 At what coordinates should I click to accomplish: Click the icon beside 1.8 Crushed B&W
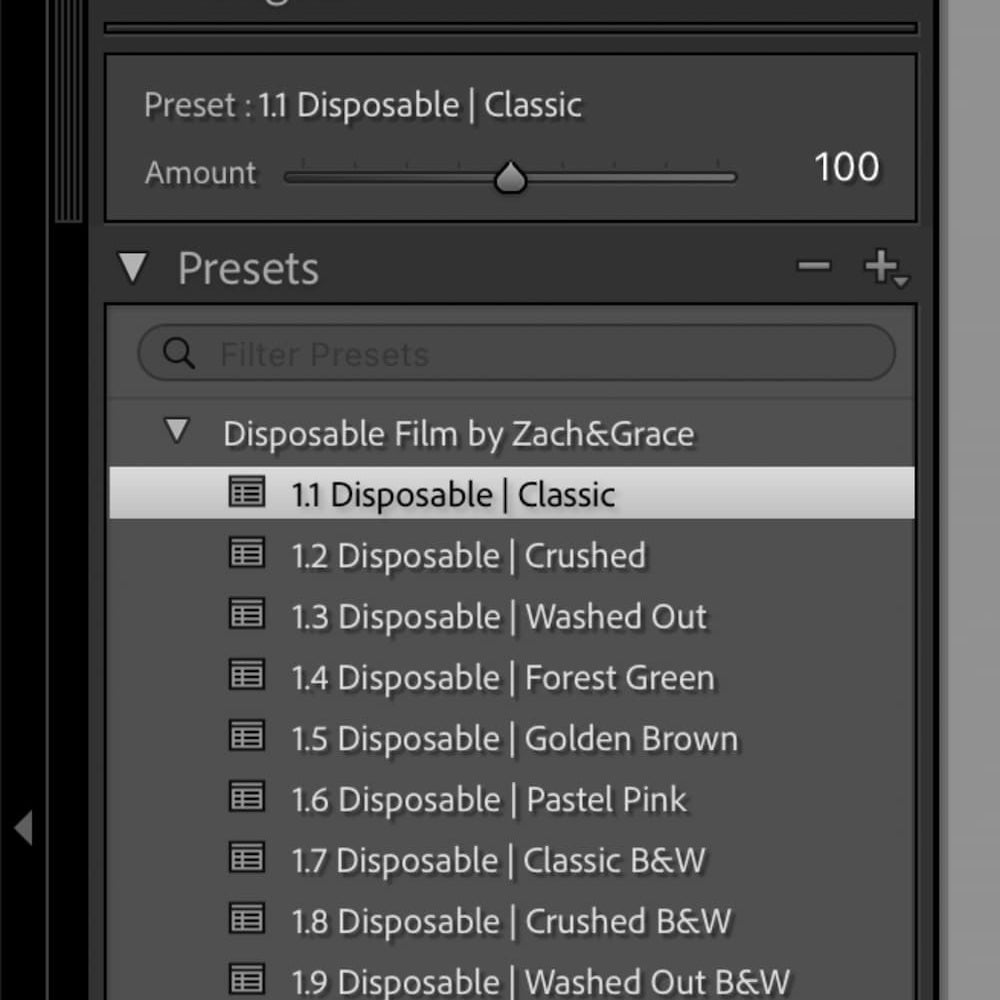[246, 919]
